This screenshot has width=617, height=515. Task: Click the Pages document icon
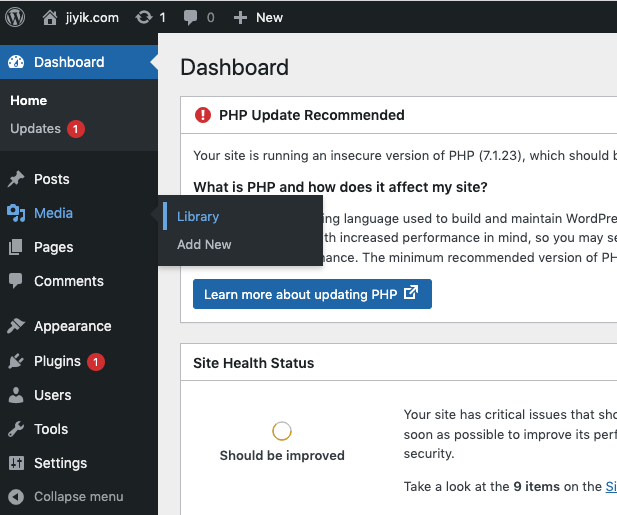pyautogui.click(x=16, y=247)
